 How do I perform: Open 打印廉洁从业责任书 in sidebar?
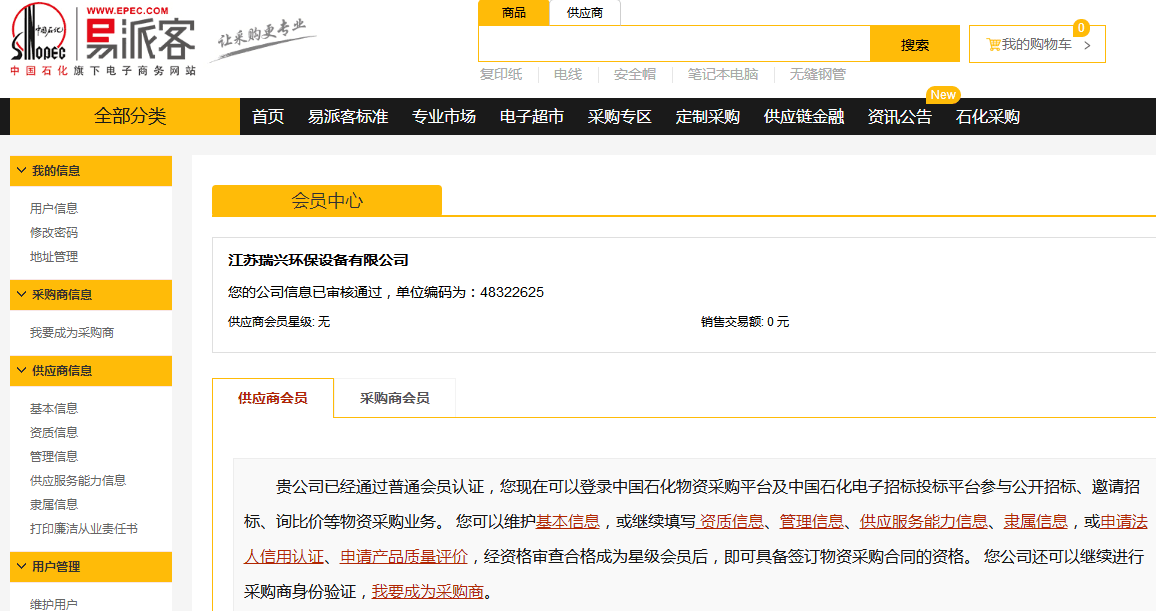pos(84,529)
